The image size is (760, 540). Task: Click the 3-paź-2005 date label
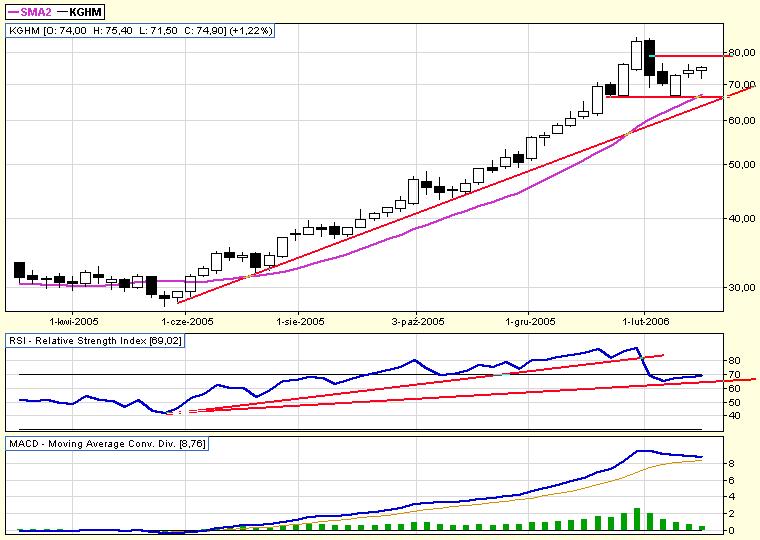[x=417, y=321]
